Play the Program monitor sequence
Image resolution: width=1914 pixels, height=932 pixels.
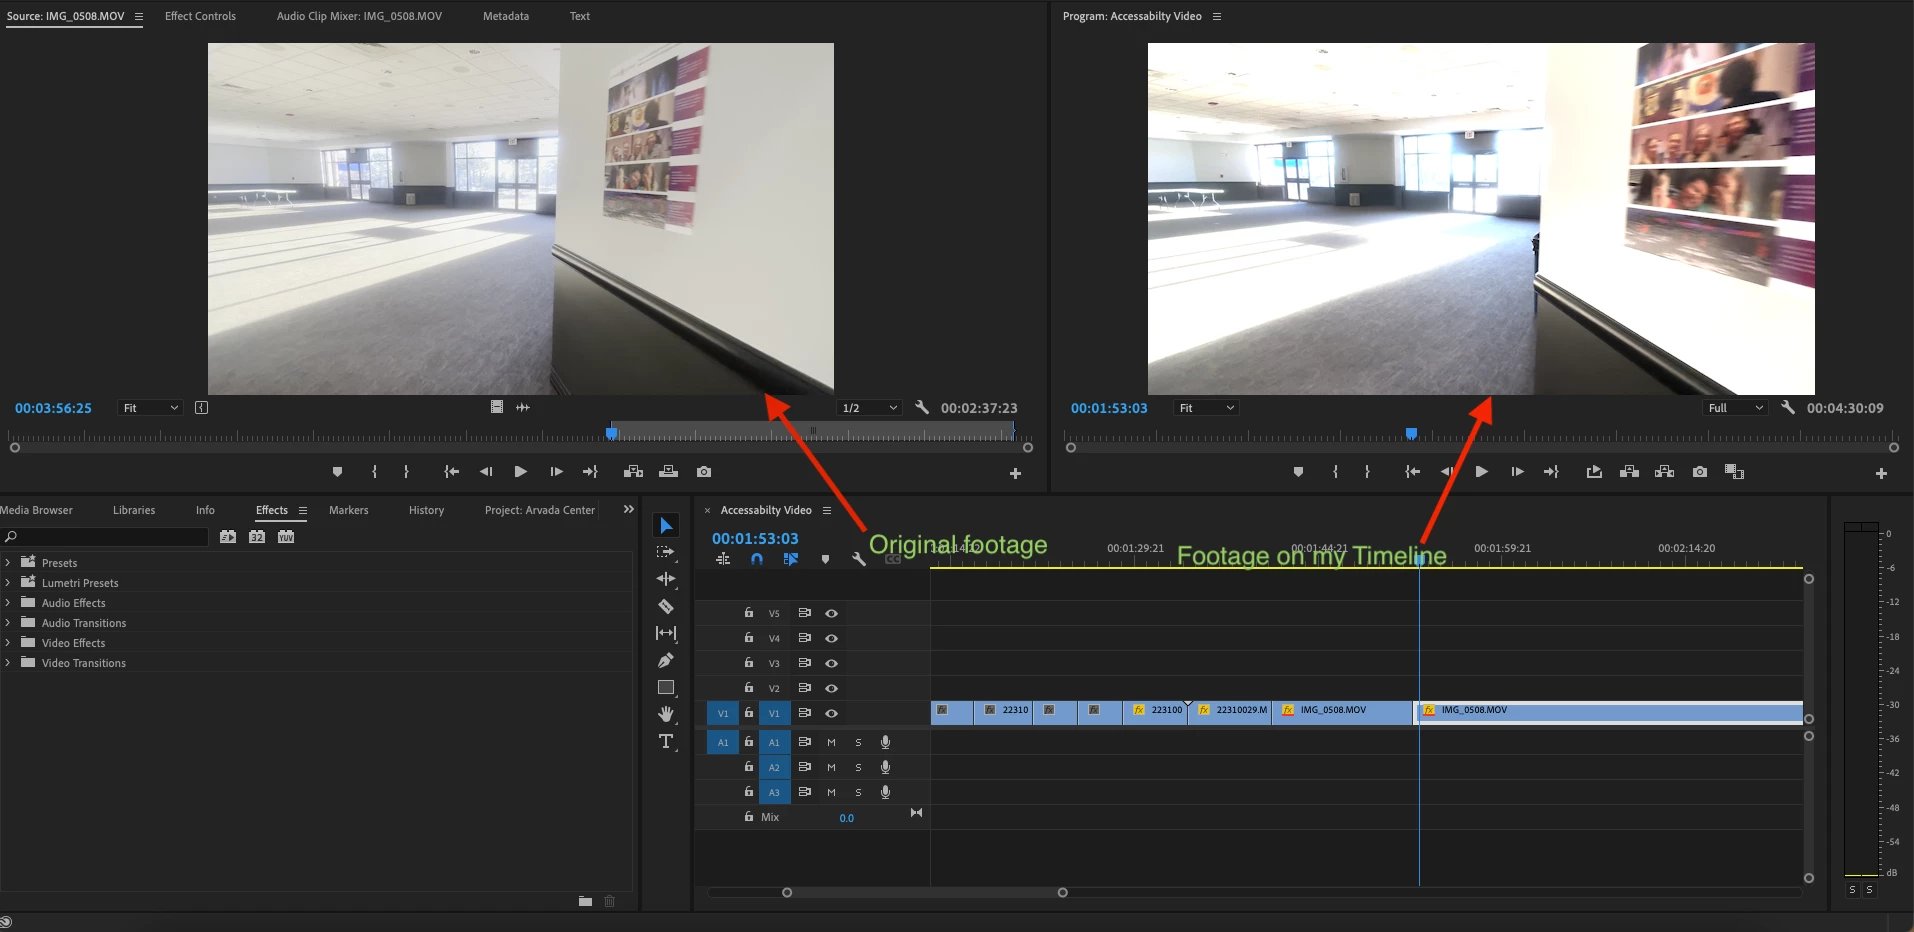pos(1481,472)
